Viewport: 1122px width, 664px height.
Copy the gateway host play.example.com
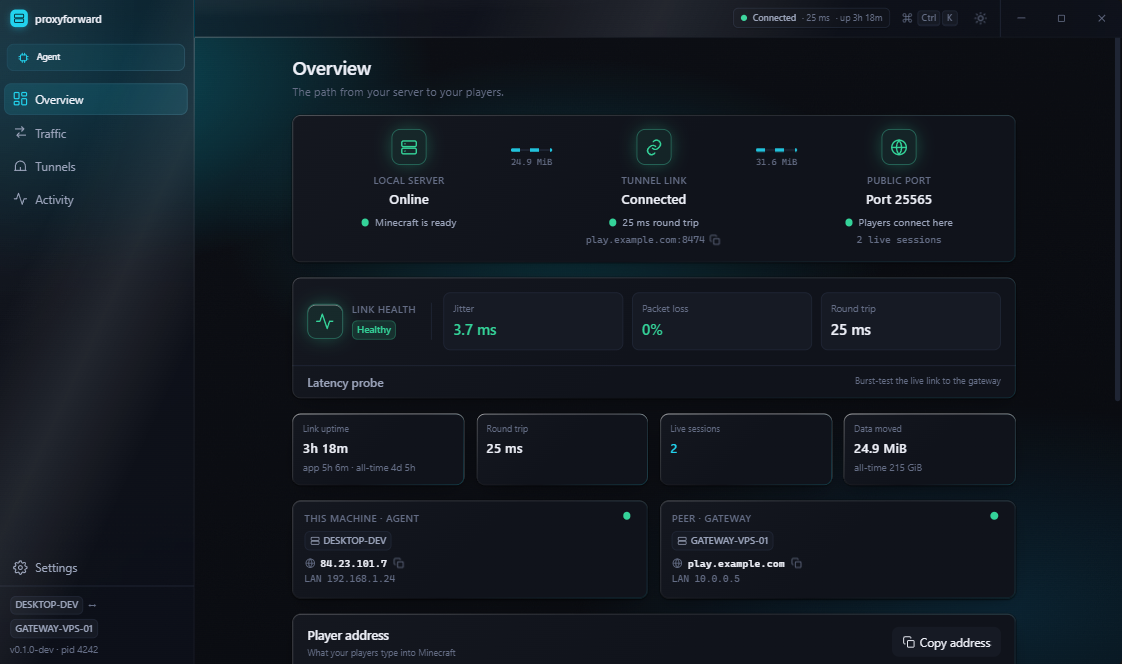[796, 563]
